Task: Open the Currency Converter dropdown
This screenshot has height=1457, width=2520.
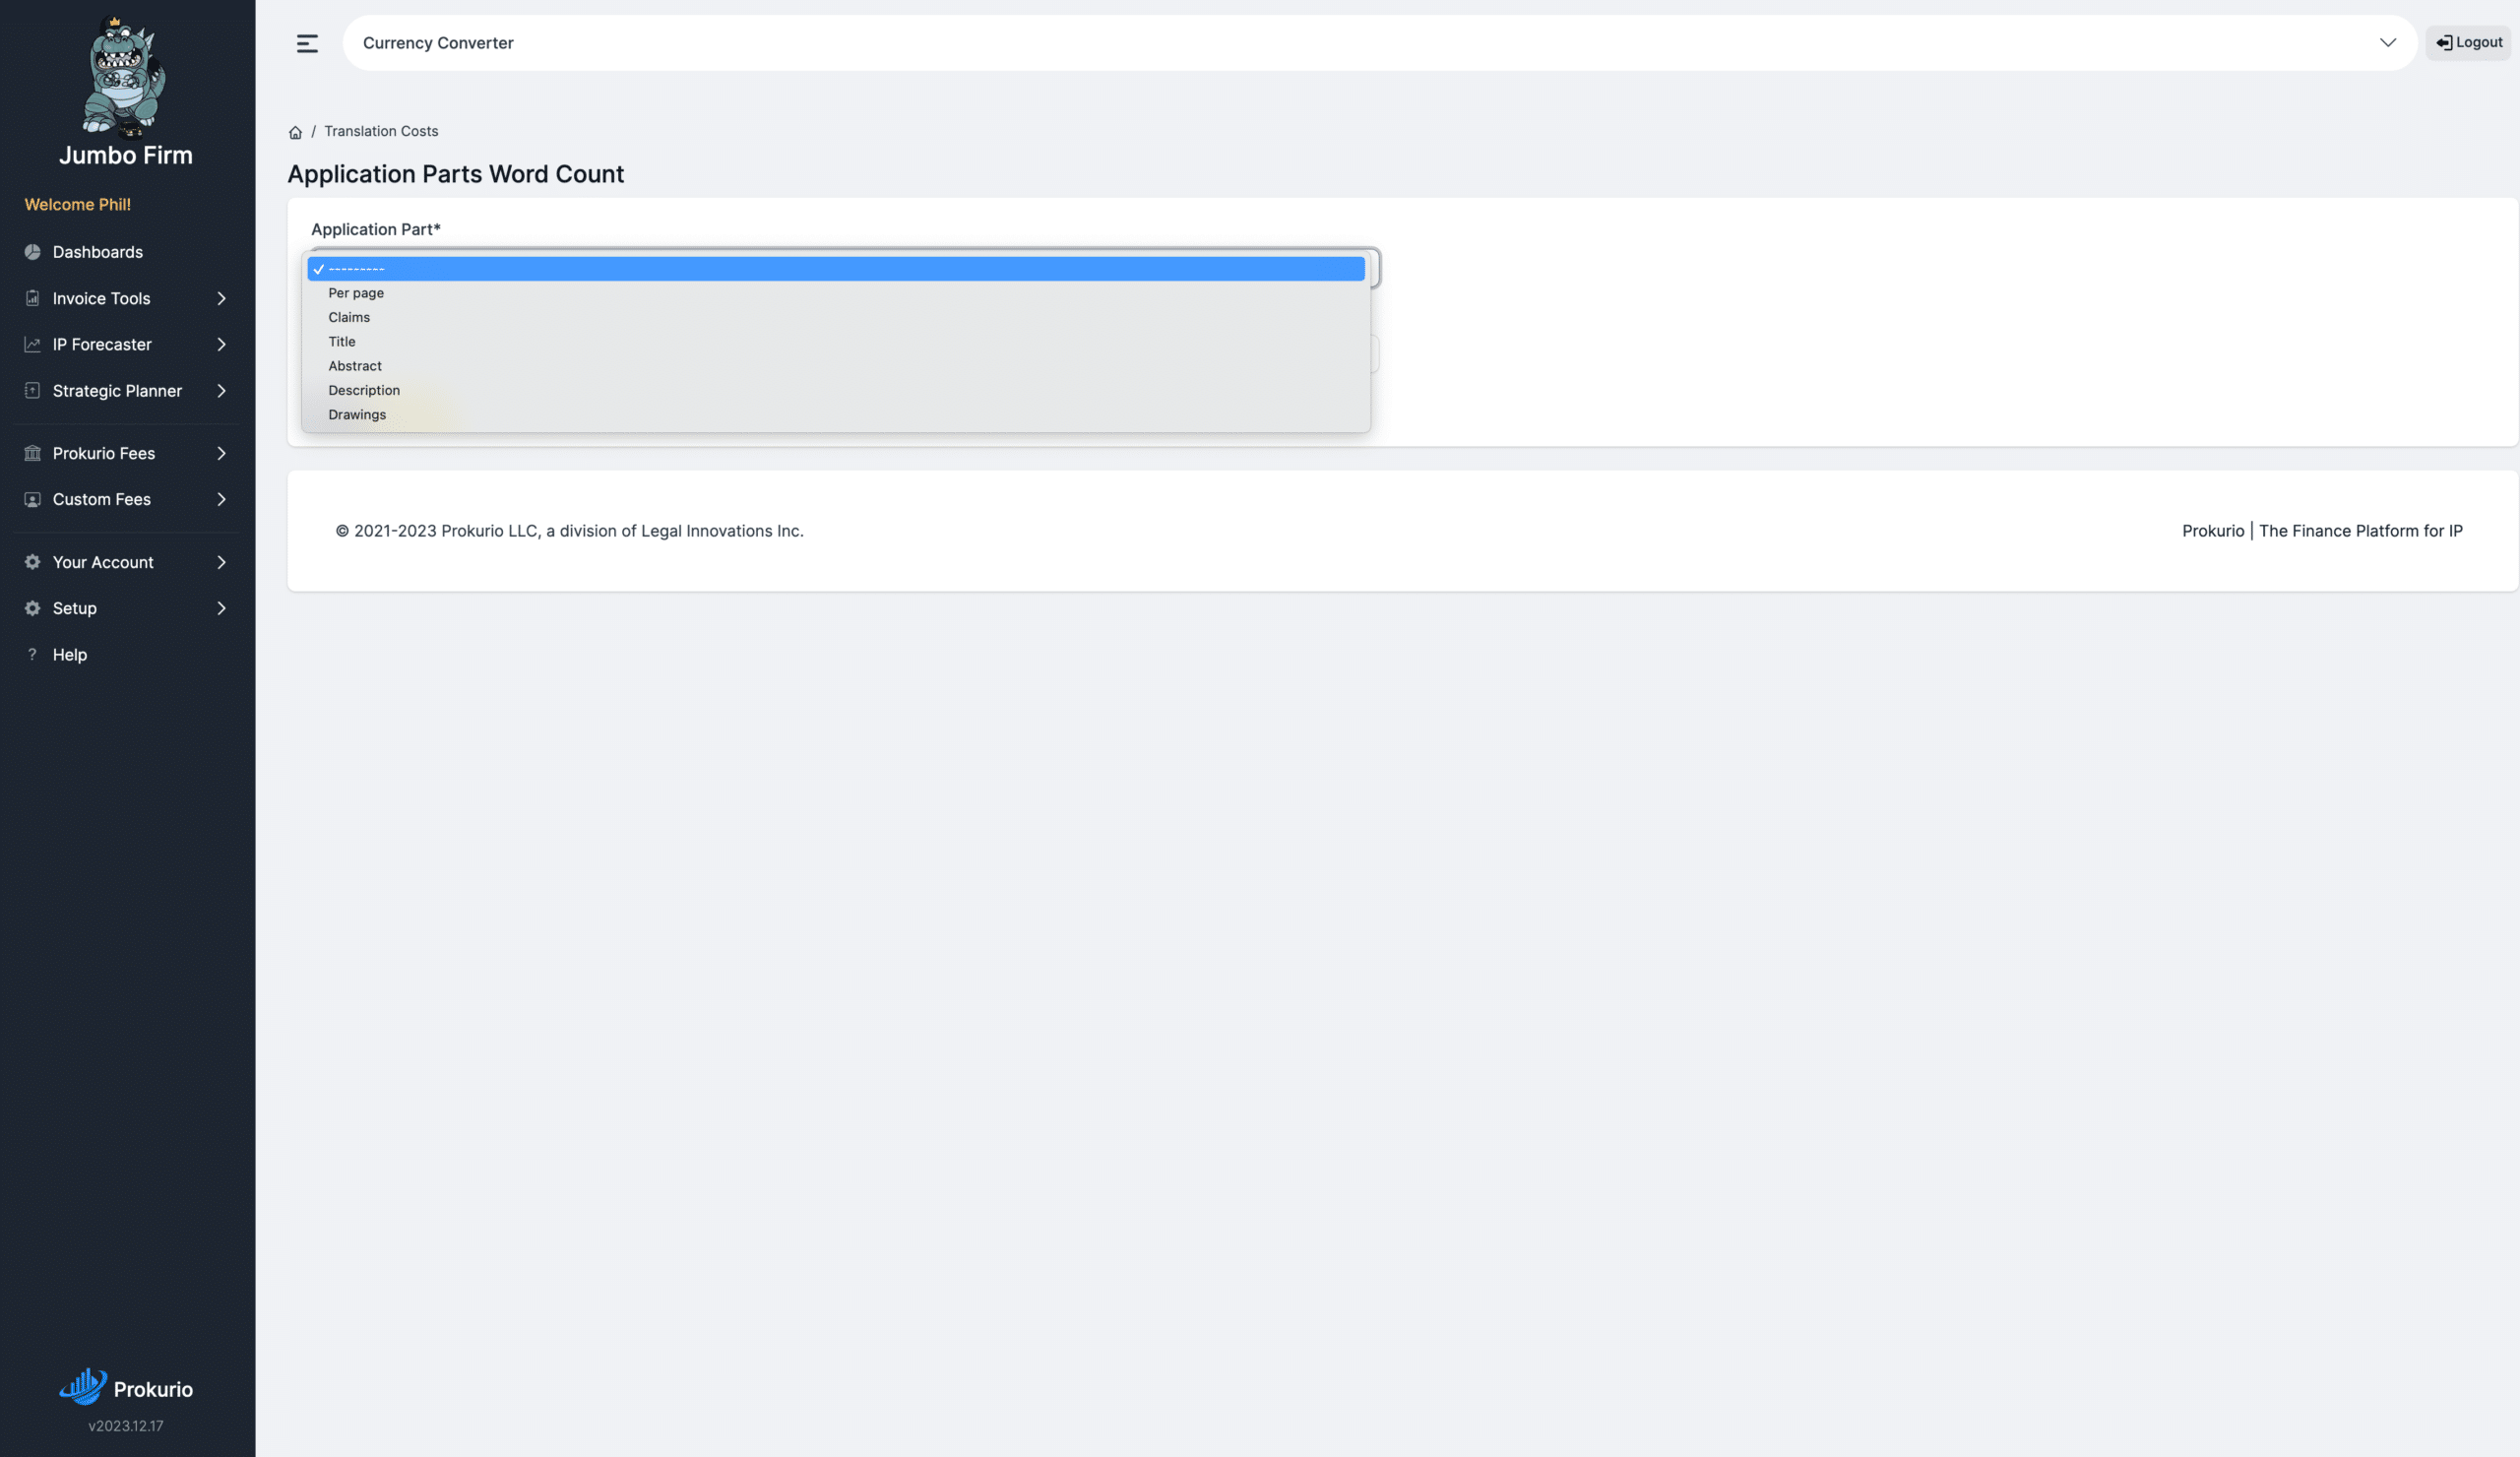Action: (x=2388, y=41)
